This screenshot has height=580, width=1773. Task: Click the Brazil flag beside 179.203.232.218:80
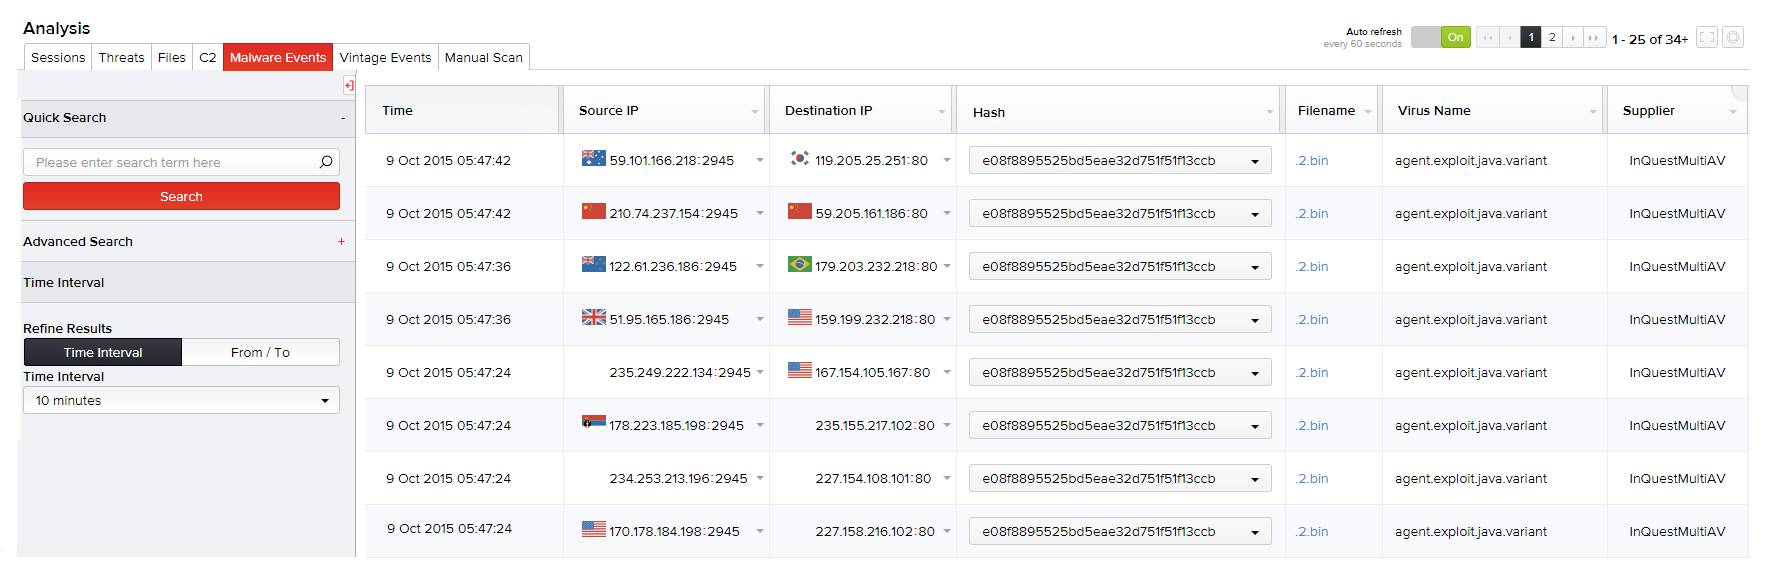(799, 264)
